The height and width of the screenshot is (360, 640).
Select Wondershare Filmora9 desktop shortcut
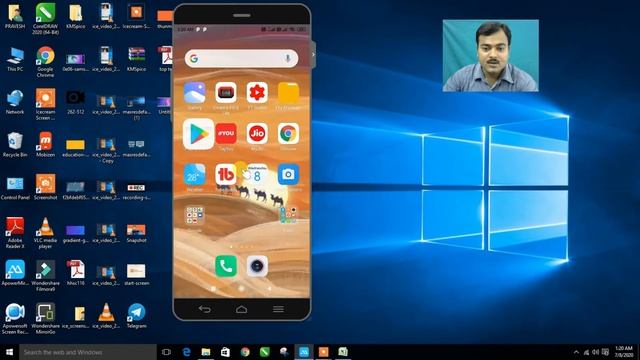[45, 276]
